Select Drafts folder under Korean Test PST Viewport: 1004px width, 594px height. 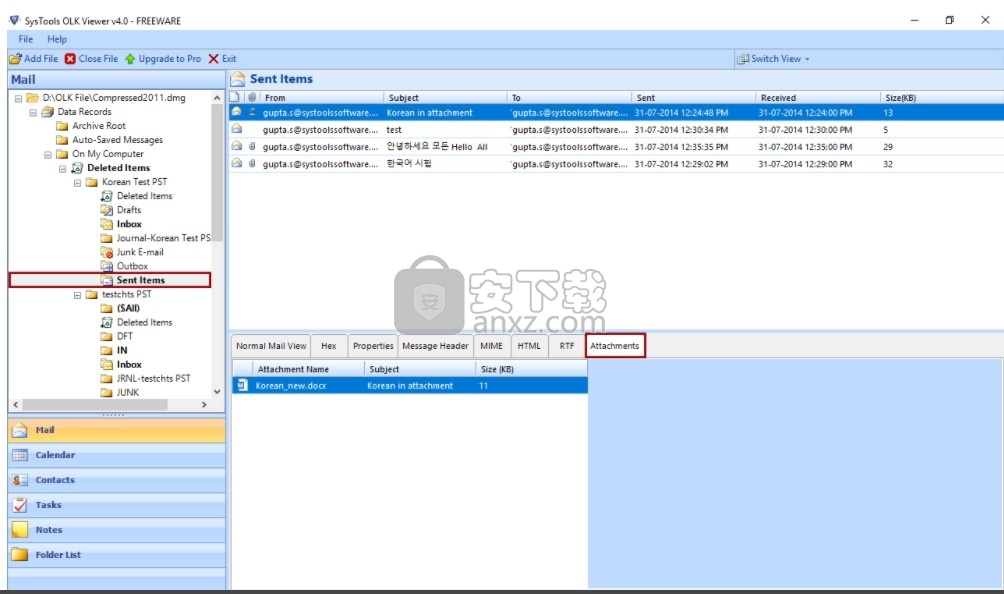coord(129,210)
